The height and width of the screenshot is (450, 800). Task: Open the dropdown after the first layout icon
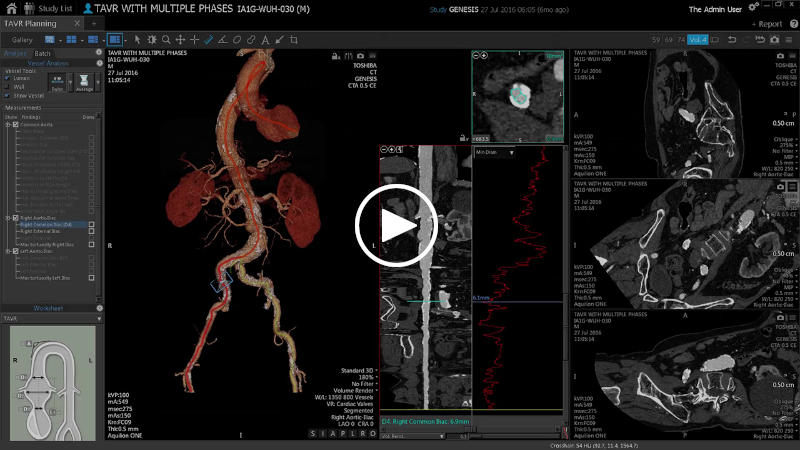[x=60, y=40]
